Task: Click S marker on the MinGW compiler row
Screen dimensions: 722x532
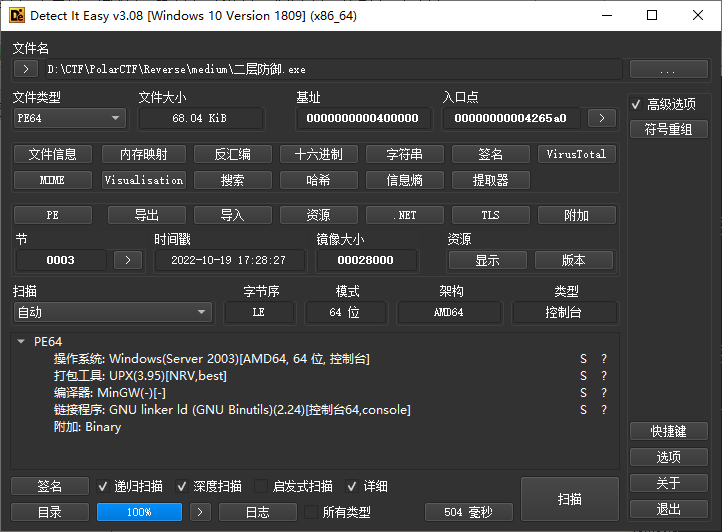Action: pos(583,393)
